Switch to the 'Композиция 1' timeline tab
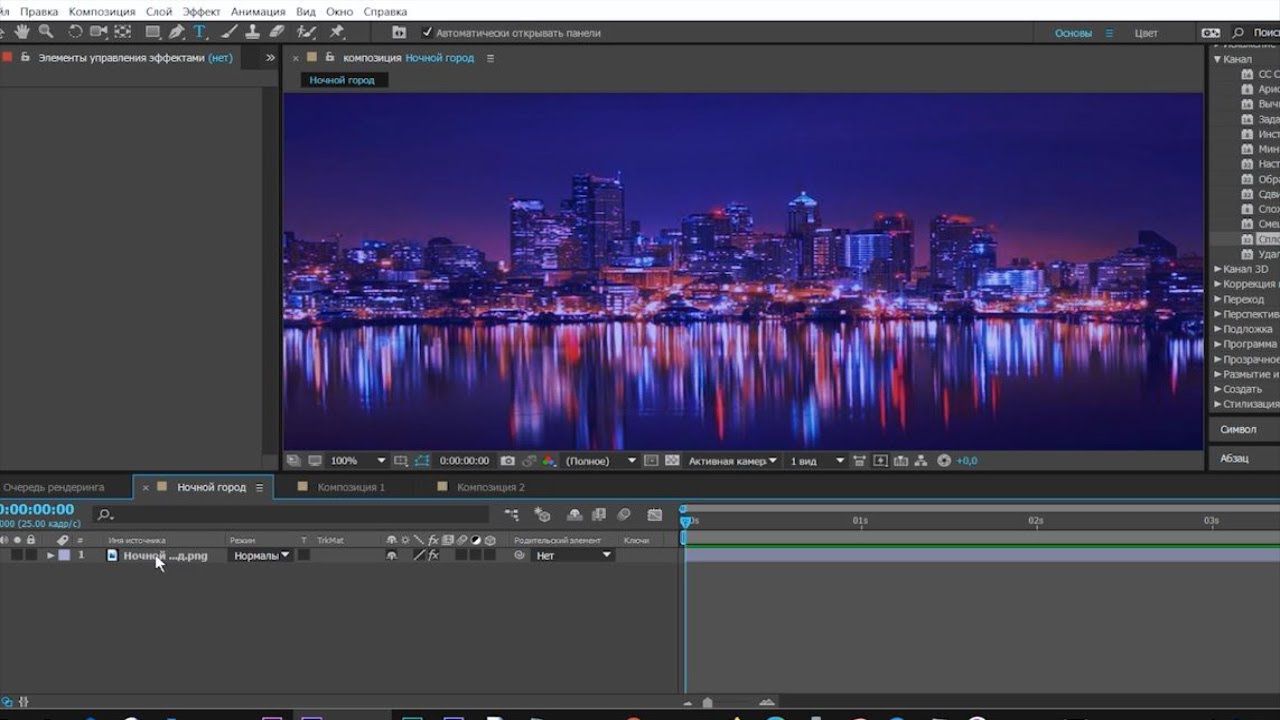This screenshot has width=1280, height=720. coord(351,487)
